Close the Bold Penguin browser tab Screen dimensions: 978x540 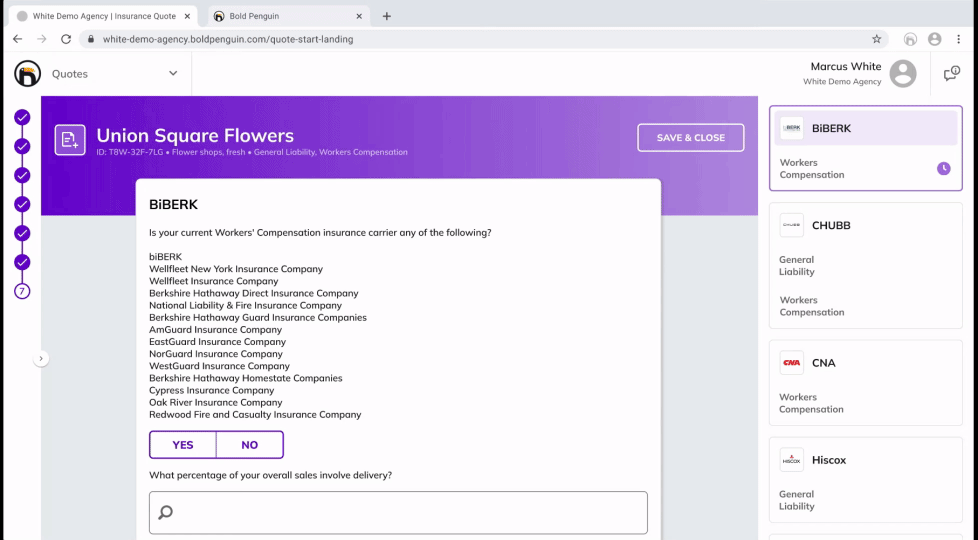(359, 16)
